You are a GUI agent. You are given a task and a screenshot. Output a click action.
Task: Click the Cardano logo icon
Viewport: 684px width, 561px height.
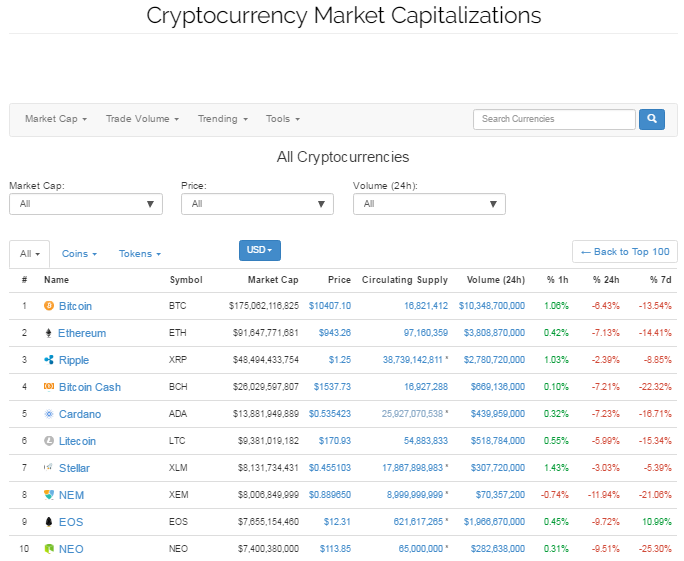click(x=49, y=414)
